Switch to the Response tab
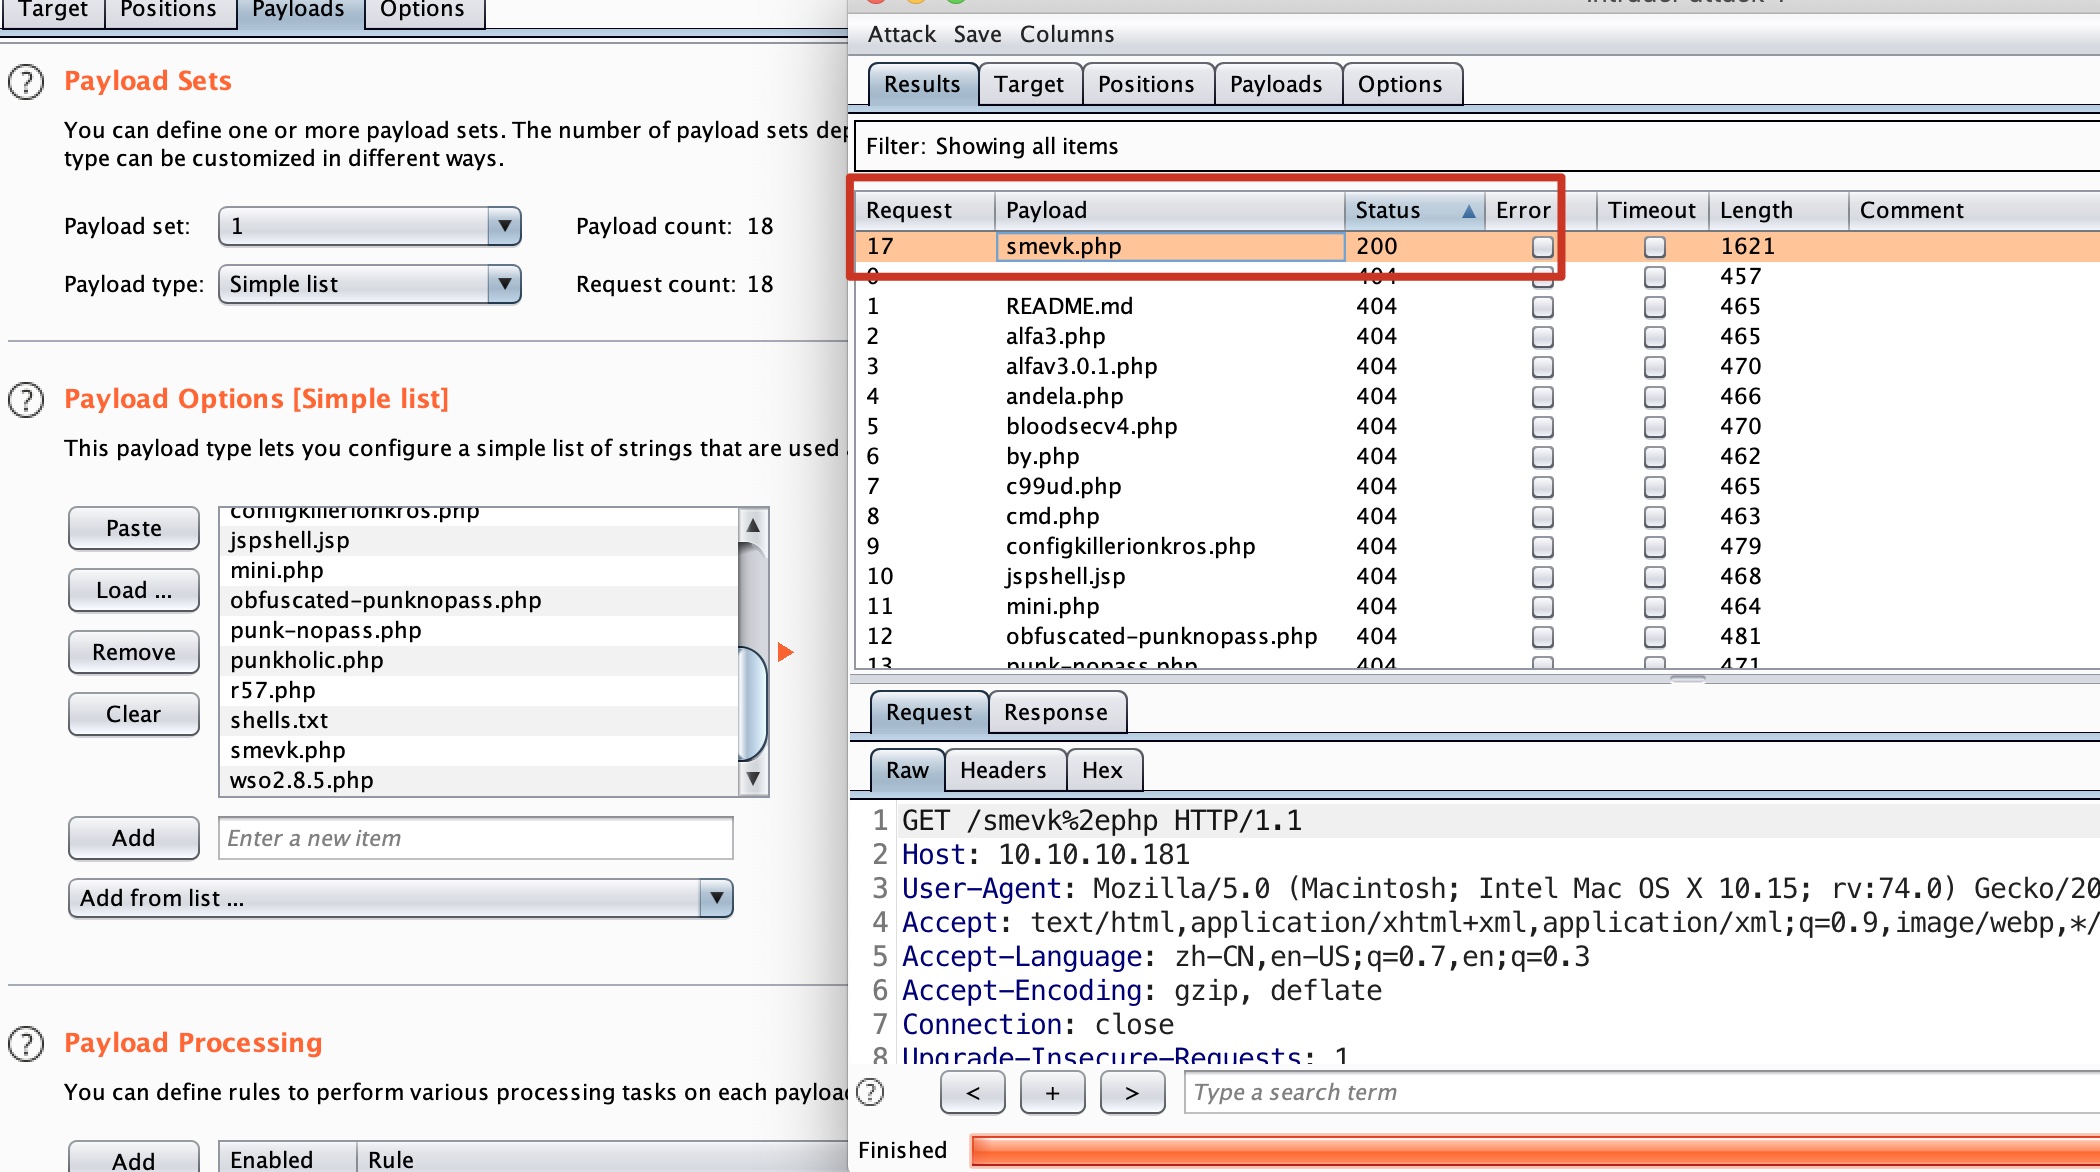2100x1172 pixels. pyautogui.click(x=1055, y=712)
